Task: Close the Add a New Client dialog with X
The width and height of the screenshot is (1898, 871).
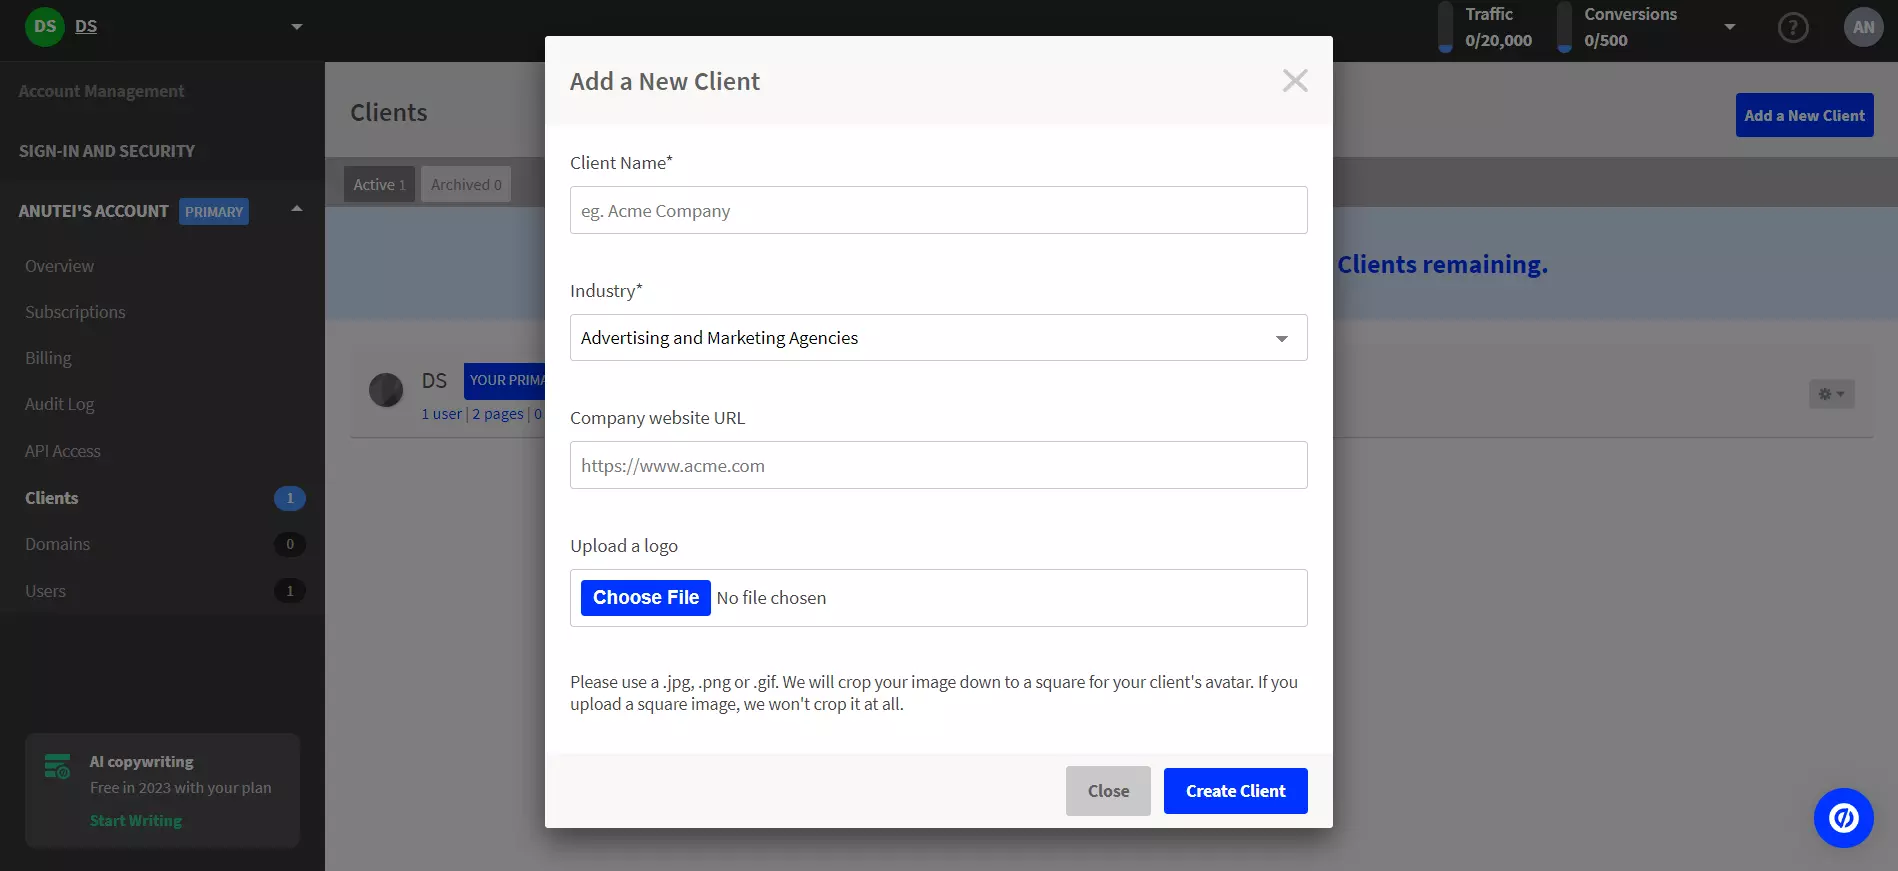Action: tap(1295, 81)
